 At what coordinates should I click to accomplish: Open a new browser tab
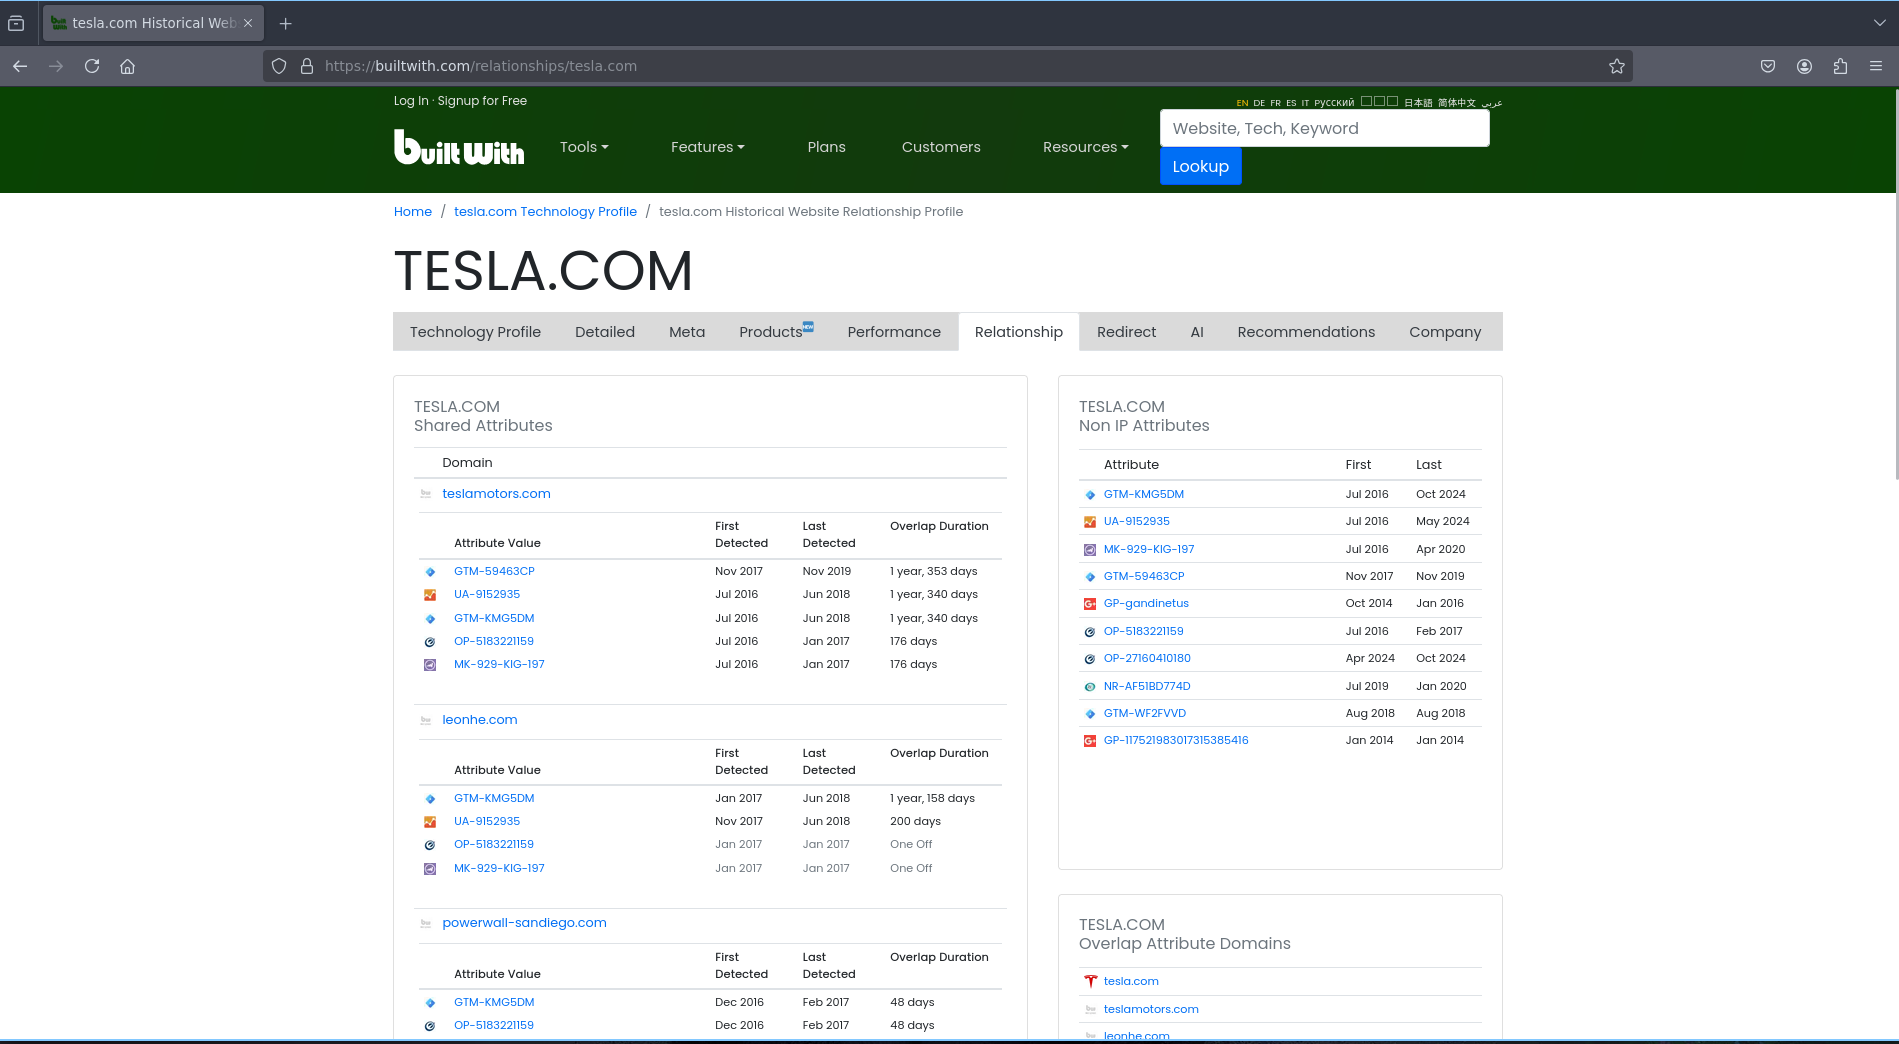286,23
